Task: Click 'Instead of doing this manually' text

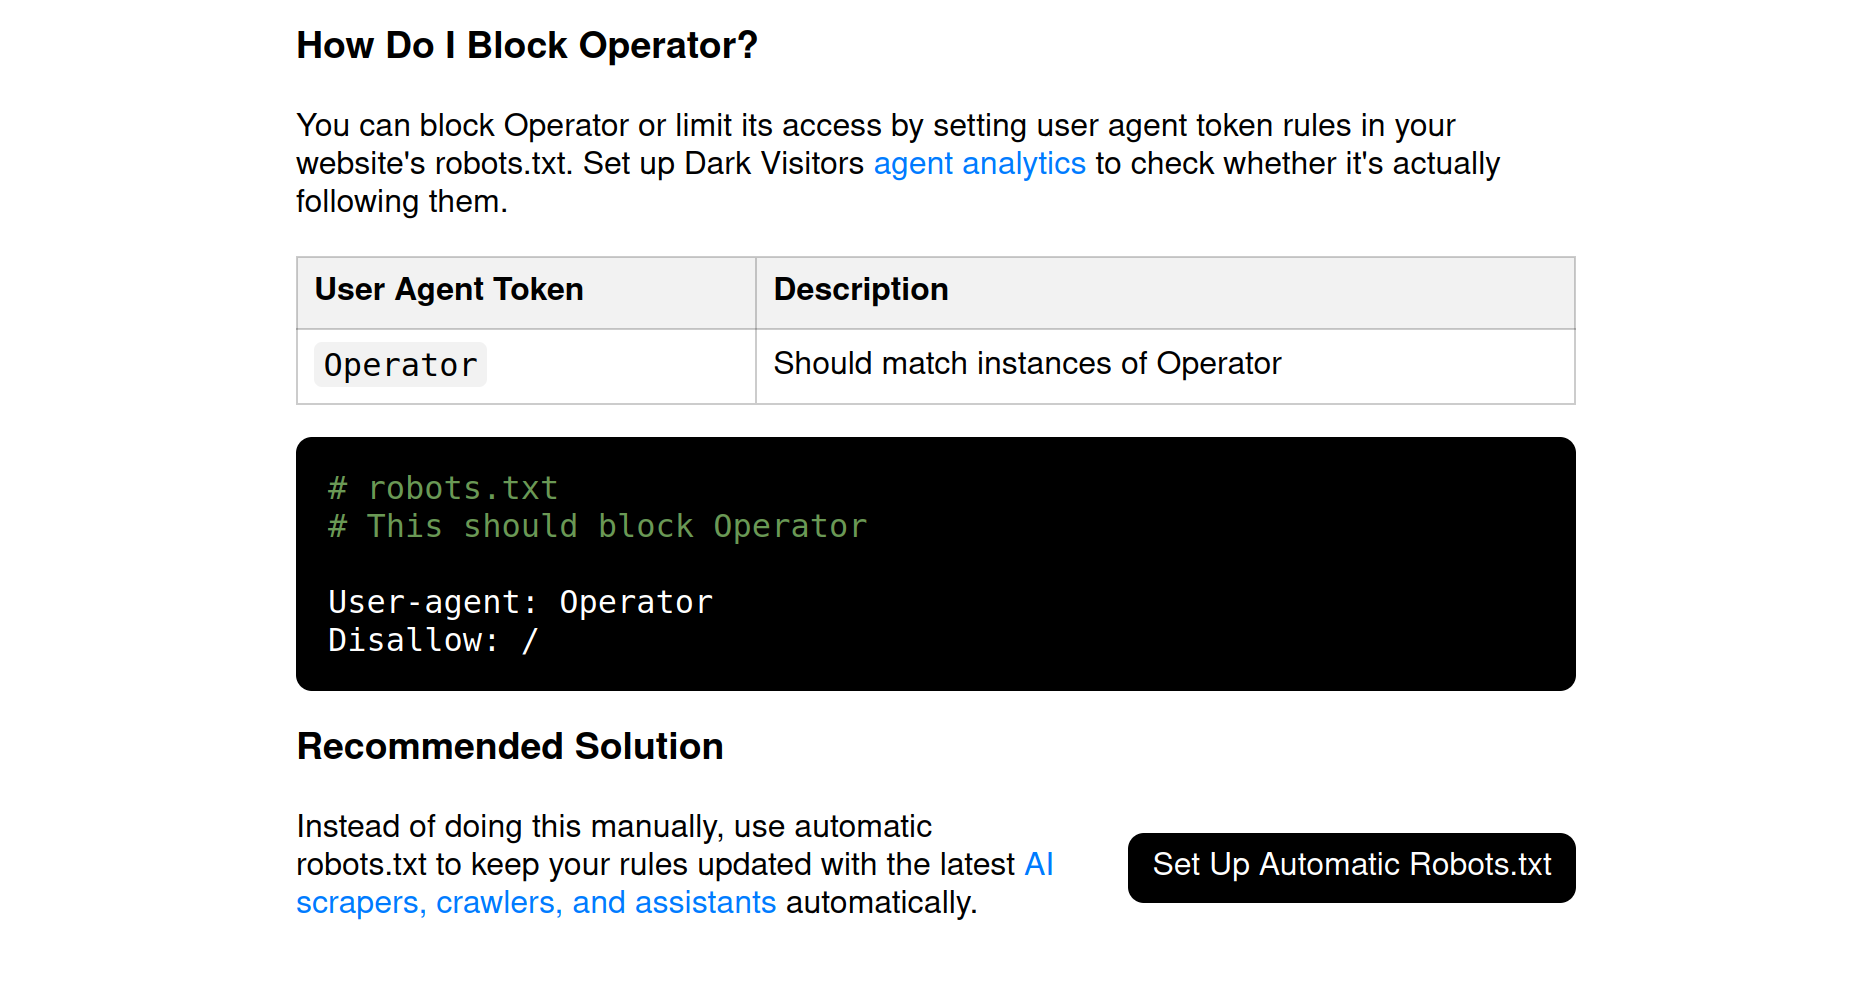Action: 508,827
